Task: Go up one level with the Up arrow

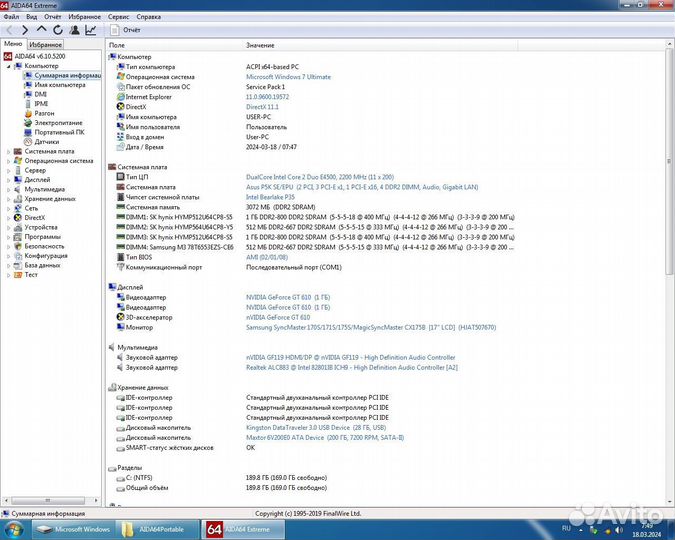Action: [41, 30]
